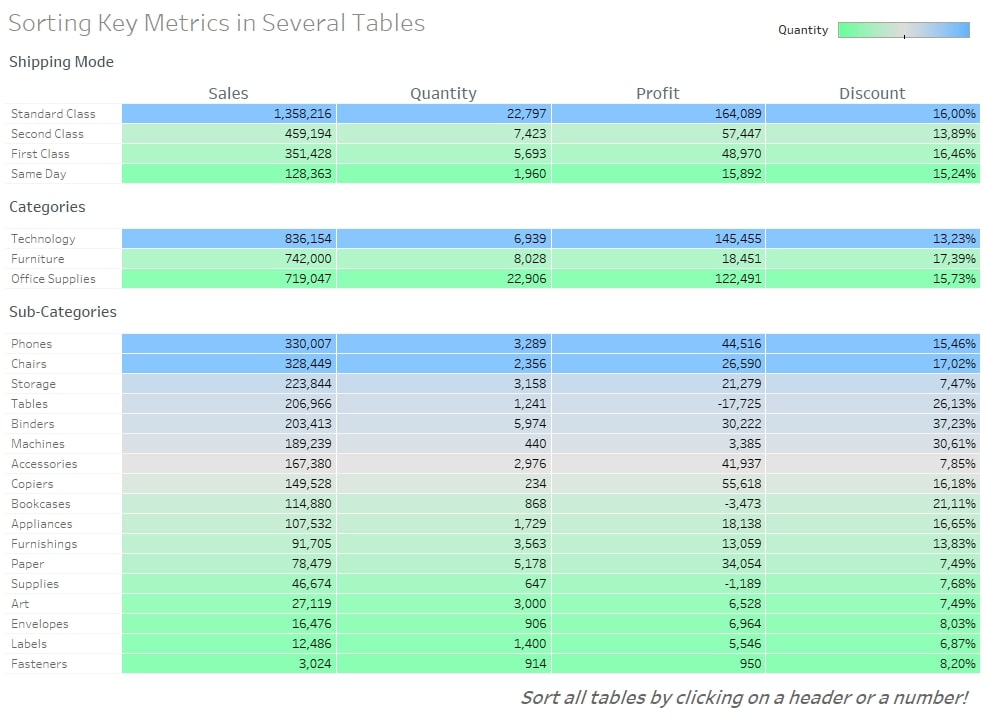Click the Standard Class sales value 1,358,216

pyautogui.click(x=302, y=114)
